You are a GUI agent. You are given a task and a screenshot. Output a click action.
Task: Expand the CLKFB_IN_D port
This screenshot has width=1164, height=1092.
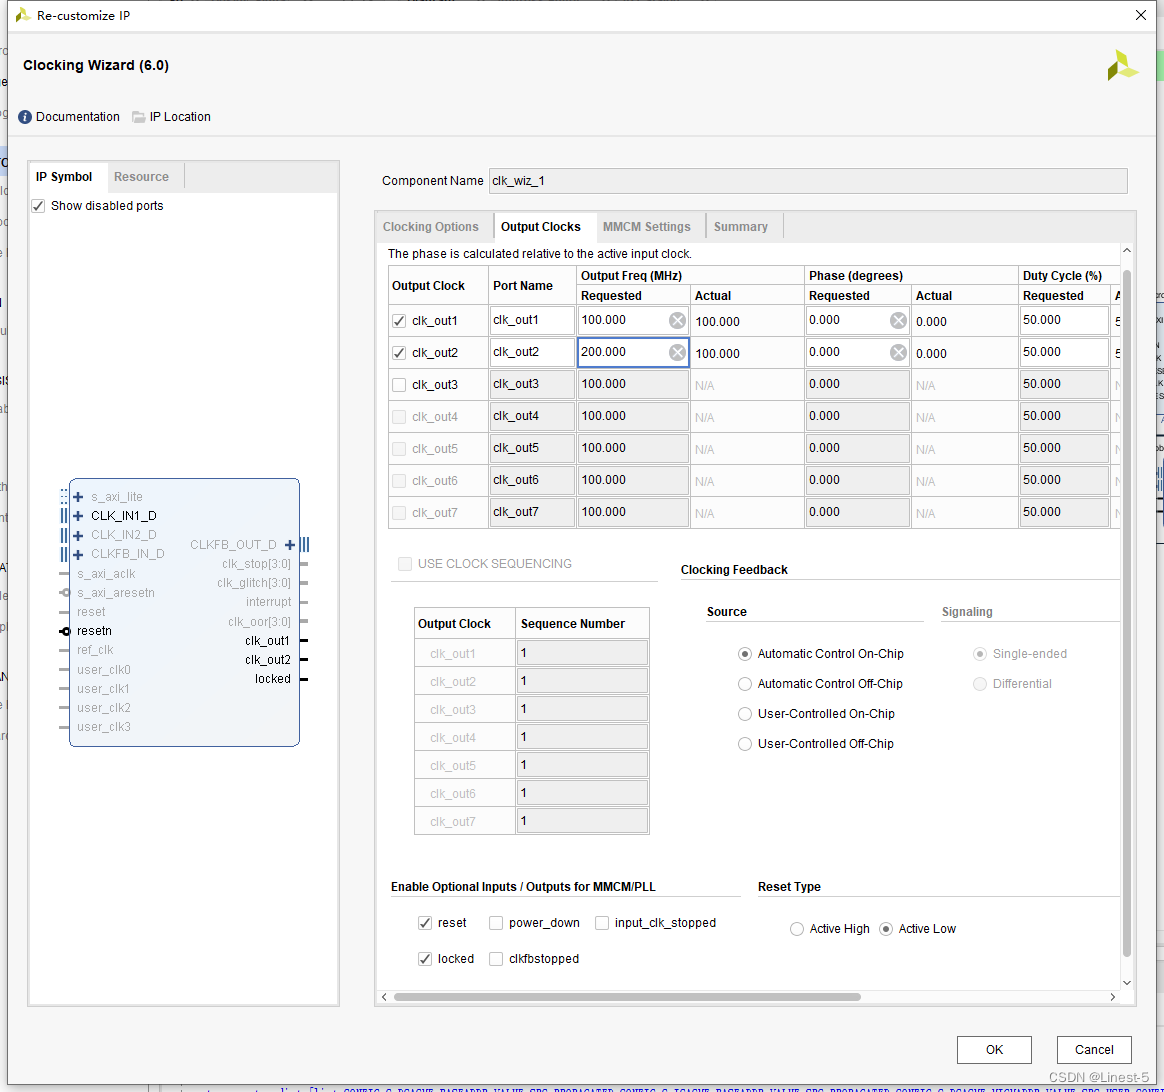point(78,554)
